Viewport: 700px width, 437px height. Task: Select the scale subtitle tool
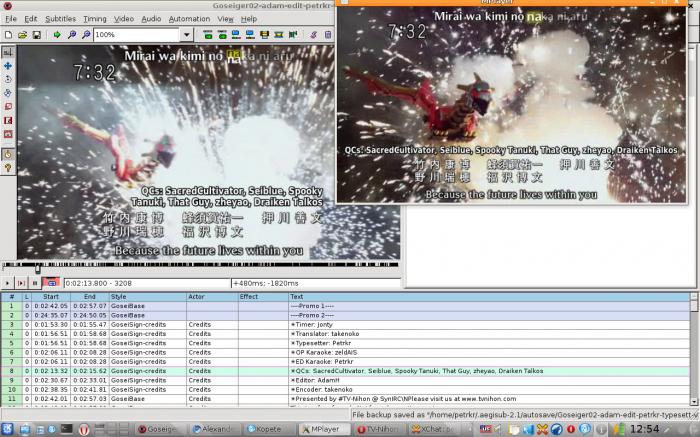click(x=8, y=107)
